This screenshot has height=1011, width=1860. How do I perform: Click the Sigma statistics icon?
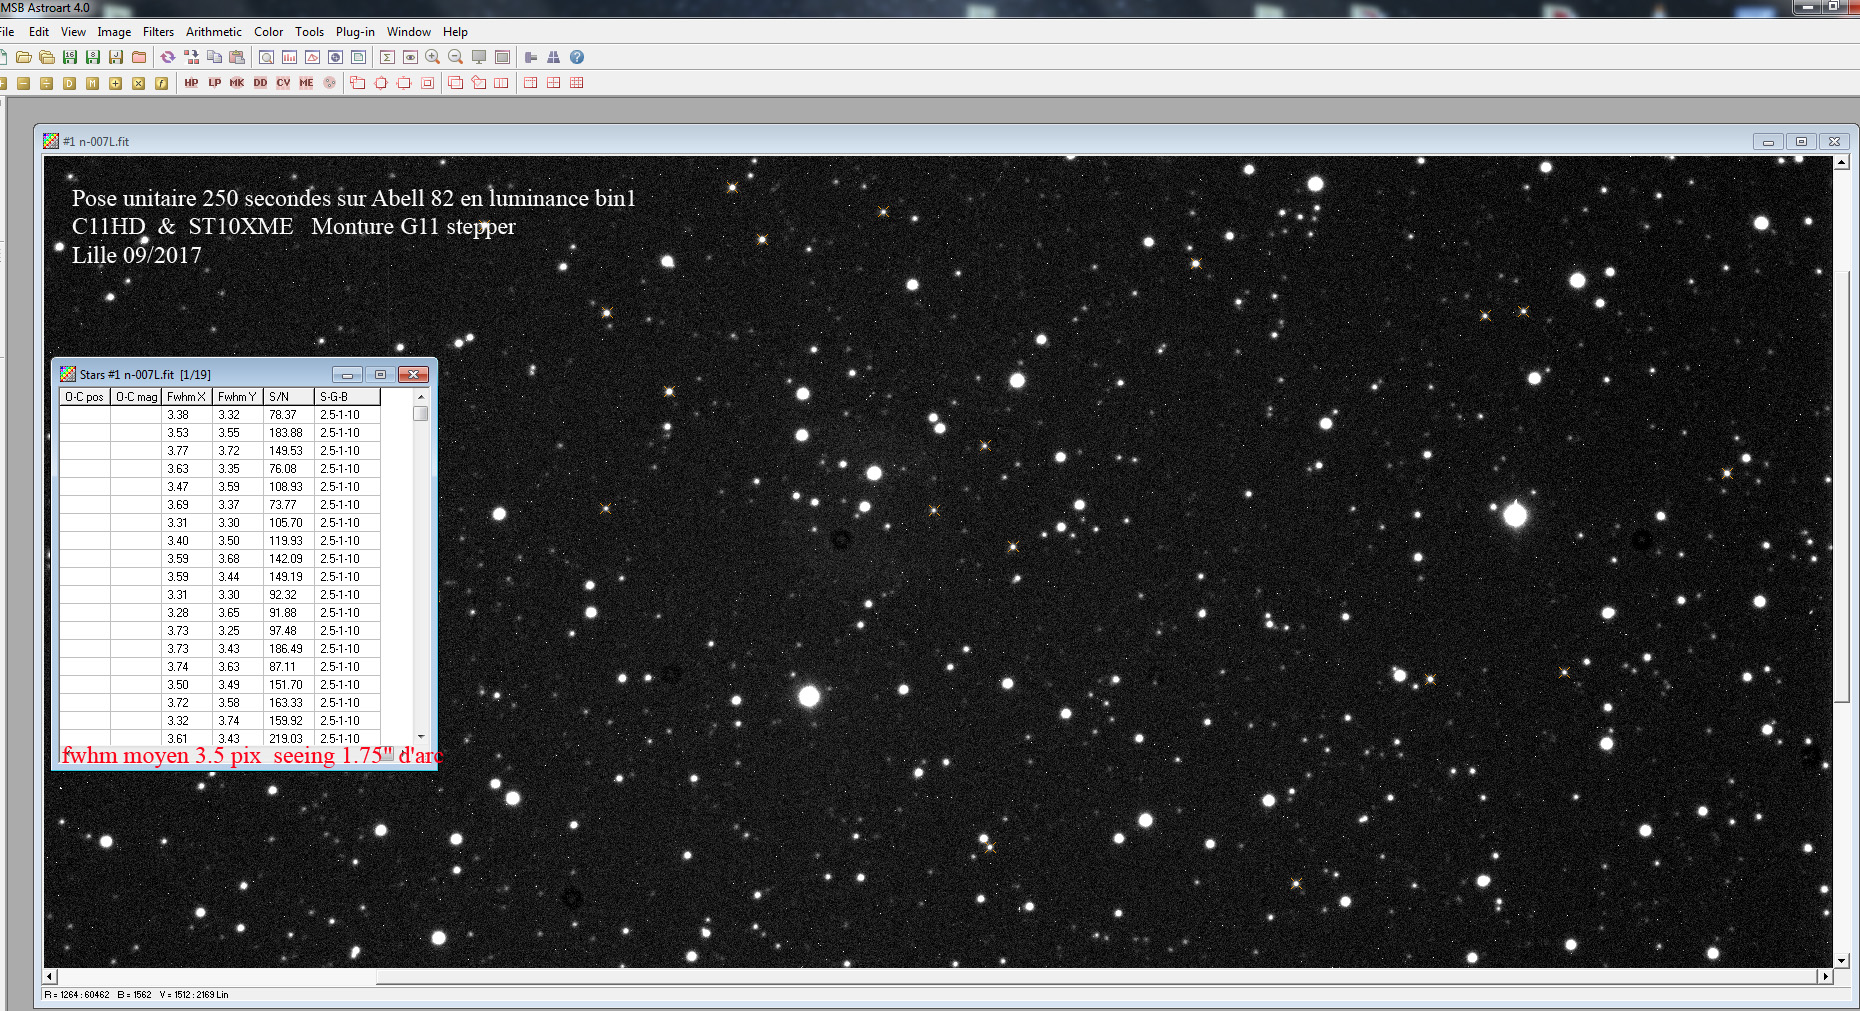click(x=387, y=57)
